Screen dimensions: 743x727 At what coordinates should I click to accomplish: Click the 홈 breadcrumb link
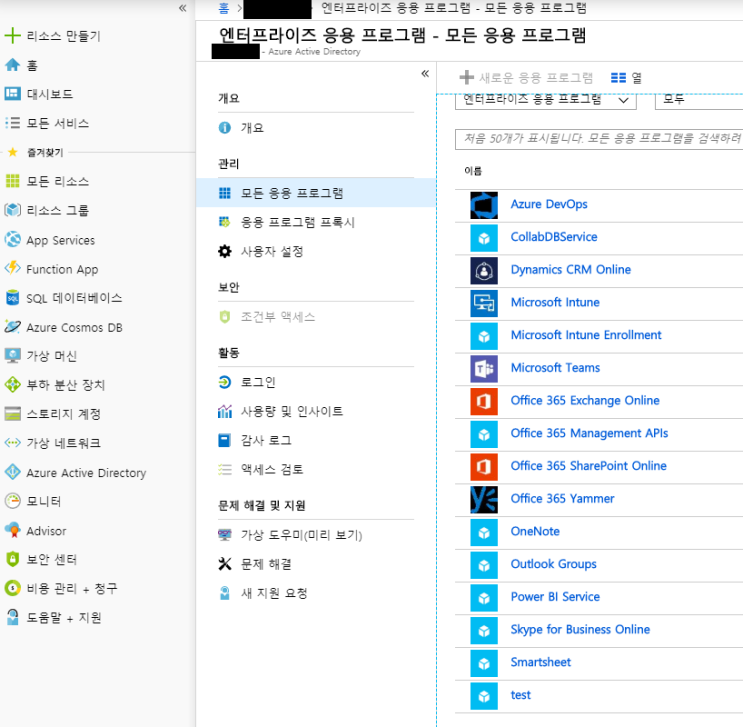tap(224, 8)
